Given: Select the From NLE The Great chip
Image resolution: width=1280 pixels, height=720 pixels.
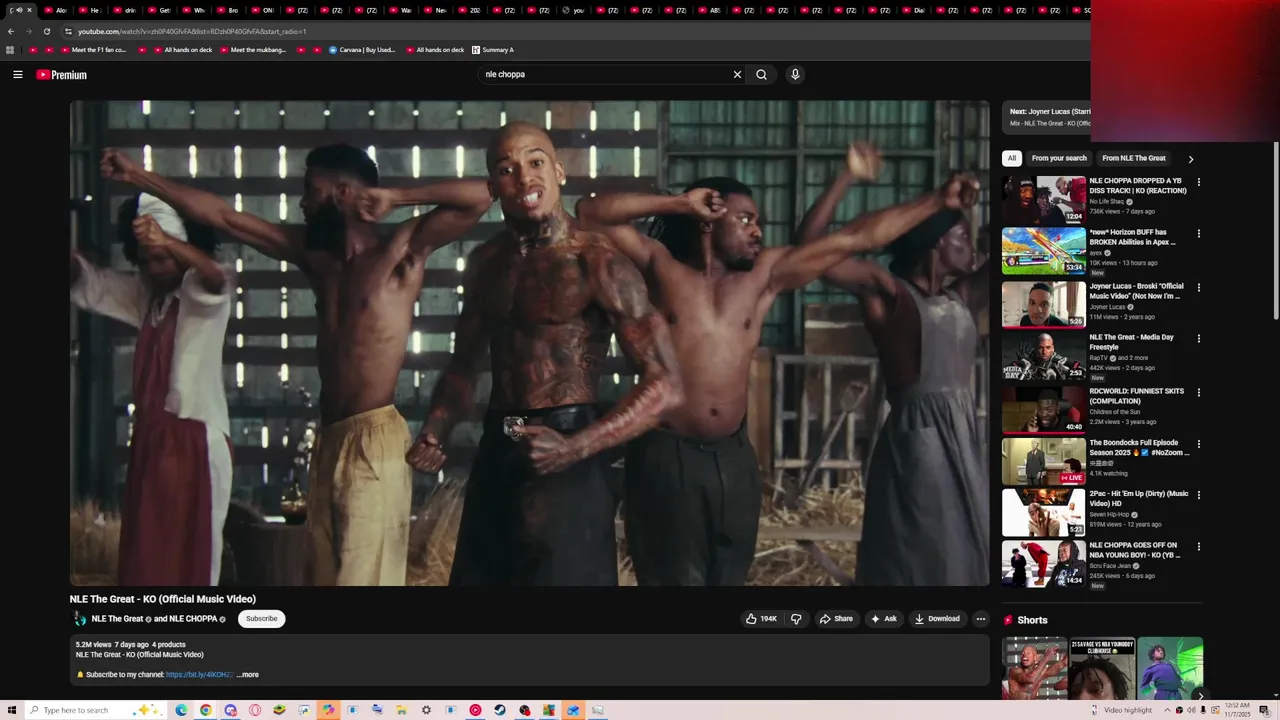Looking at the screenshot, I should click(1134, 158).
